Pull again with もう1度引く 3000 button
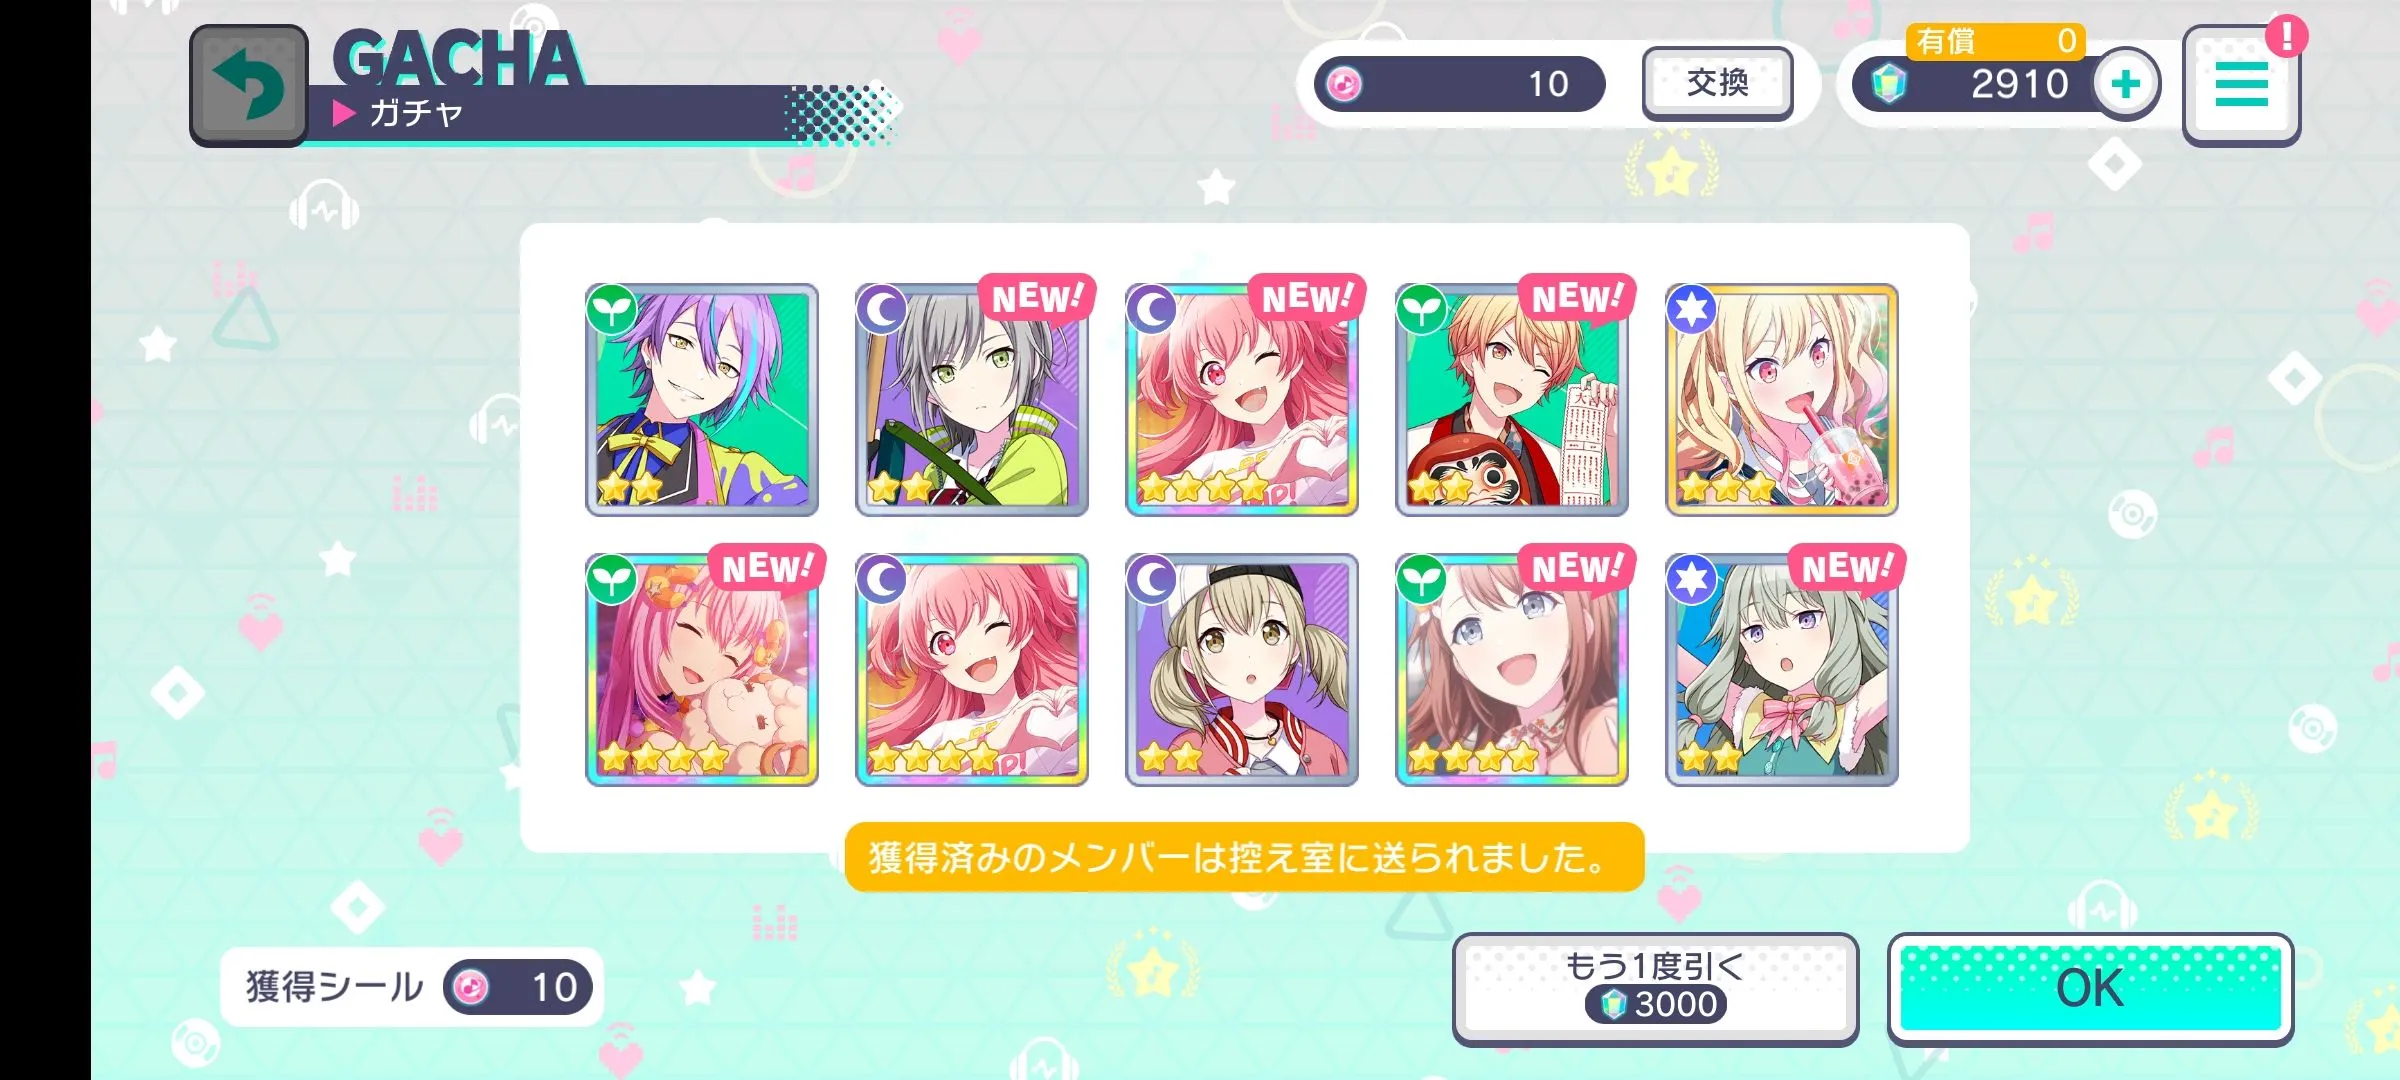Image resolution: width=2400 pixels, height=1080 pixels. (x=1655, y=989)
